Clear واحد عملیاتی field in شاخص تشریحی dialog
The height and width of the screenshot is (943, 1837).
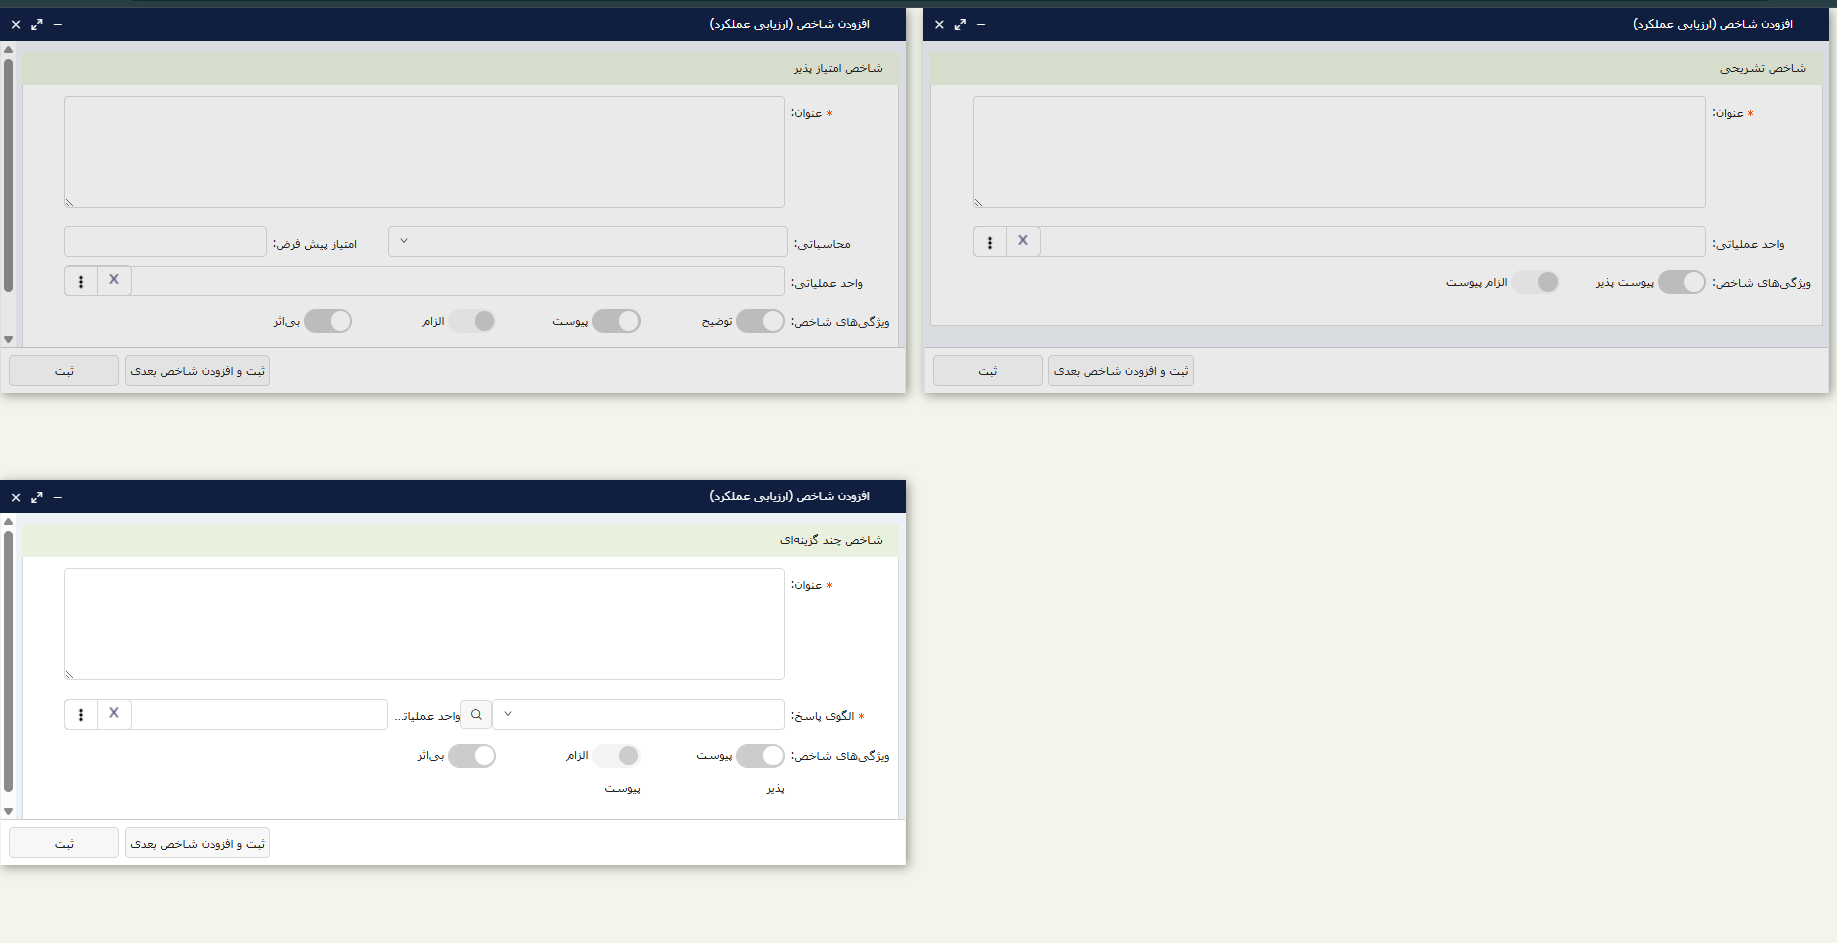pyautogui.click(x=1023, y=241)
